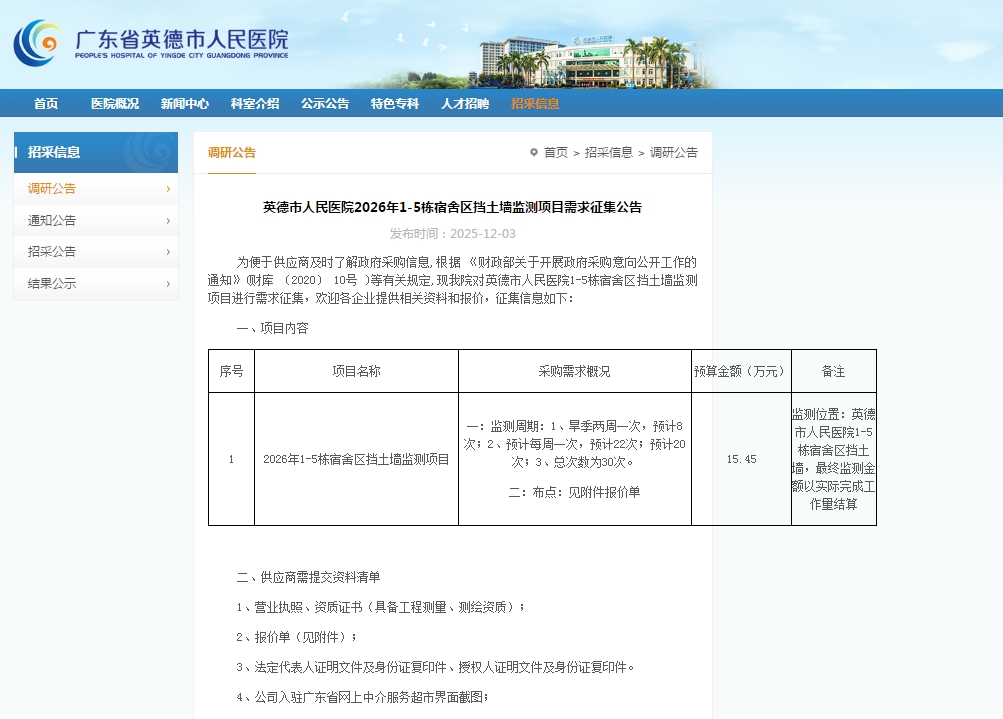
Task: Select highlighted 招采信息 menu item
Action: (535, 104)
